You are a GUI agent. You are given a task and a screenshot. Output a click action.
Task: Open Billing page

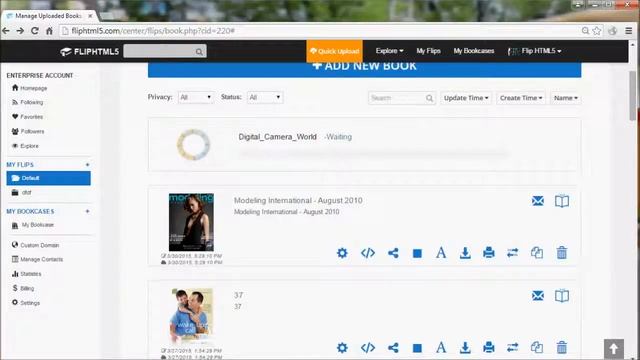(23, 288)
